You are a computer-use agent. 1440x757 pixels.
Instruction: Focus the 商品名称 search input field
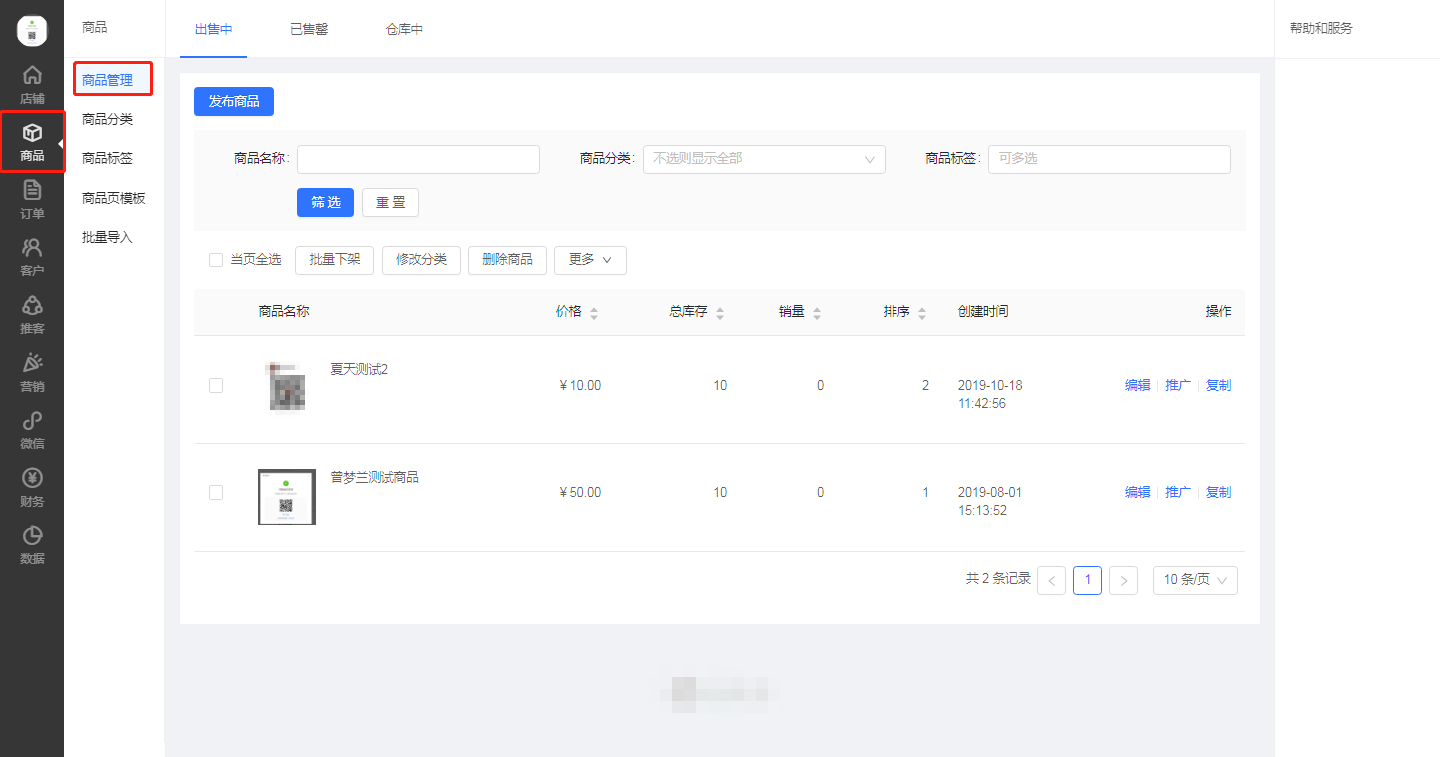[418, 159]
